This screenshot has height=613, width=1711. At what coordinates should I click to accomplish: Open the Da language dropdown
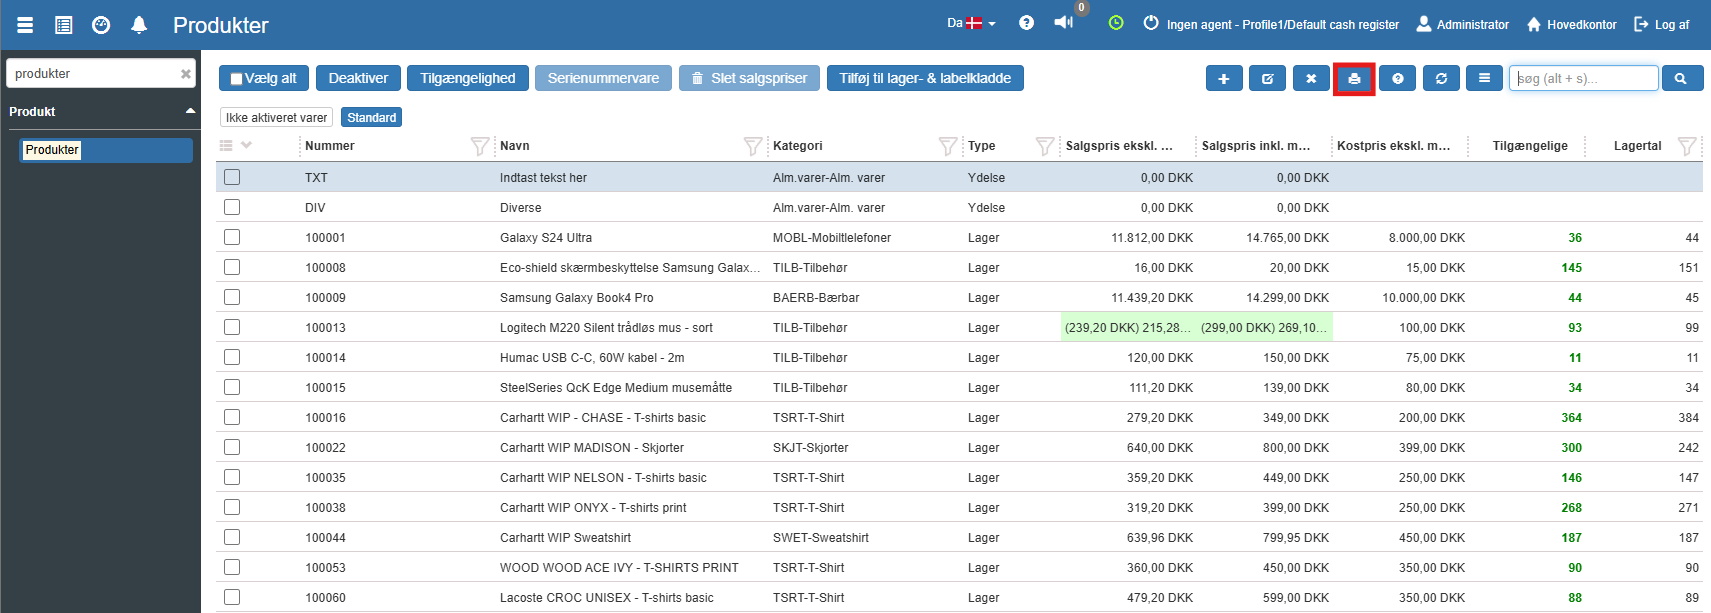(971, 23)
